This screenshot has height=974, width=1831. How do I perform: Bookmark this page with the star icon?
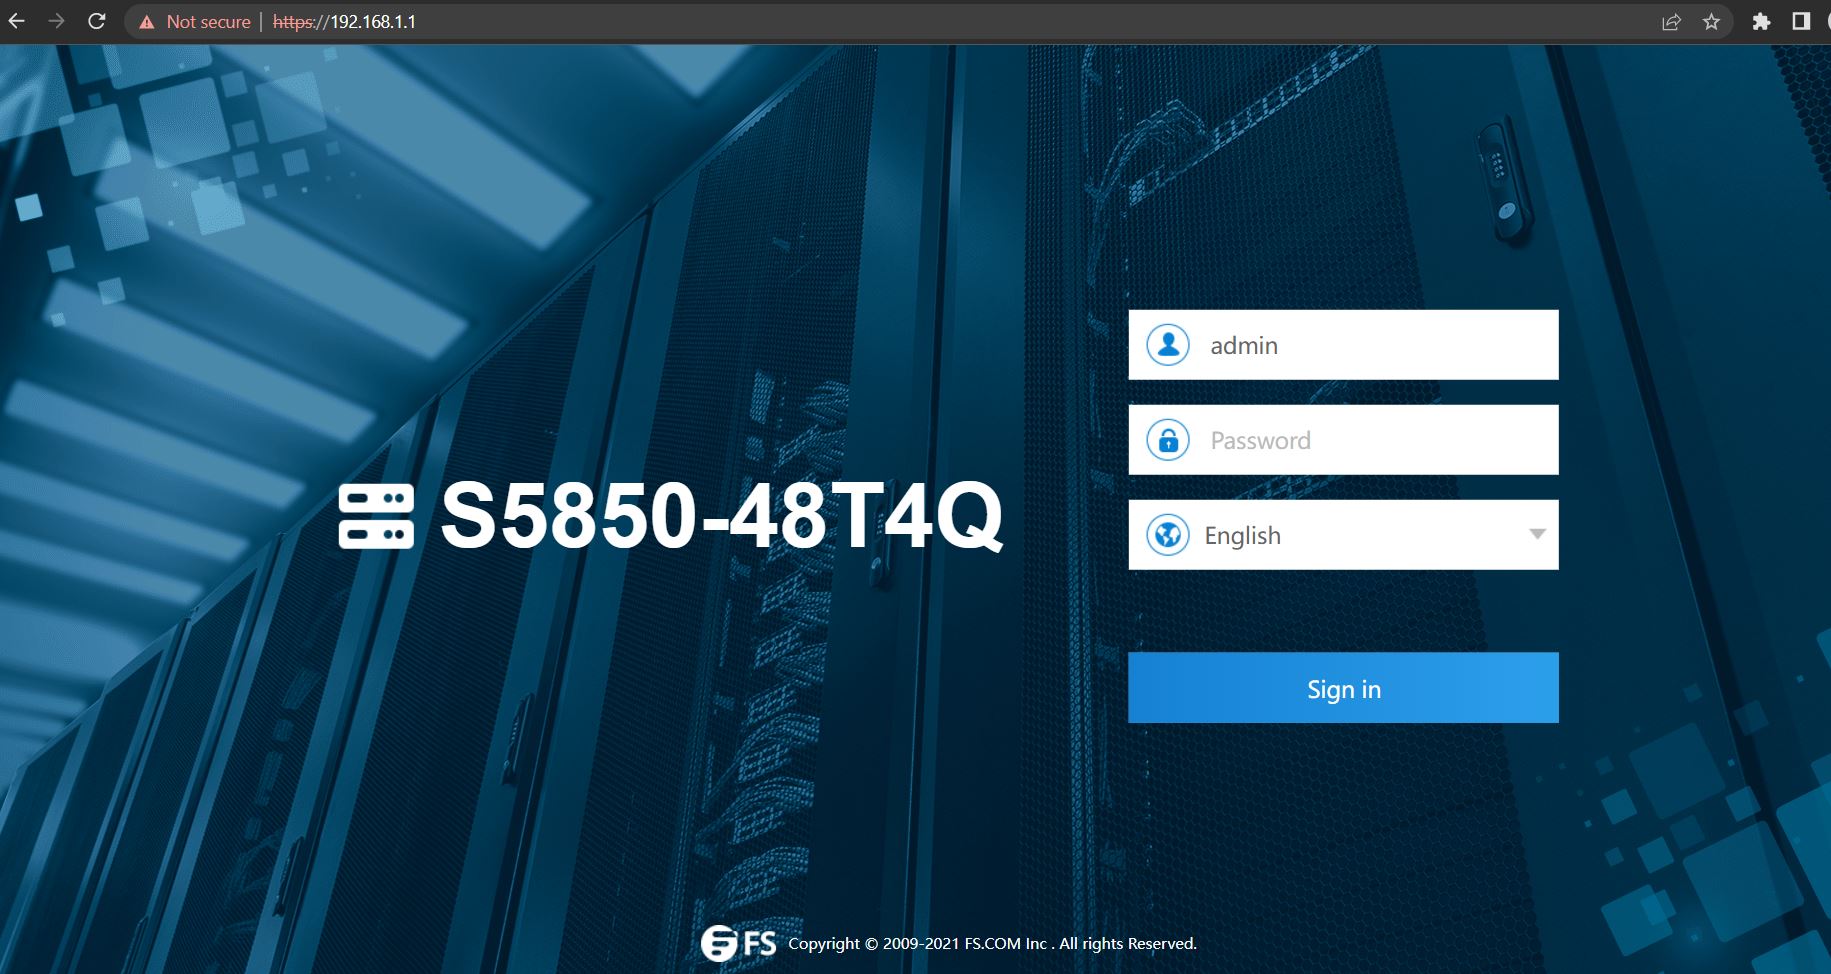[1711, 22]
